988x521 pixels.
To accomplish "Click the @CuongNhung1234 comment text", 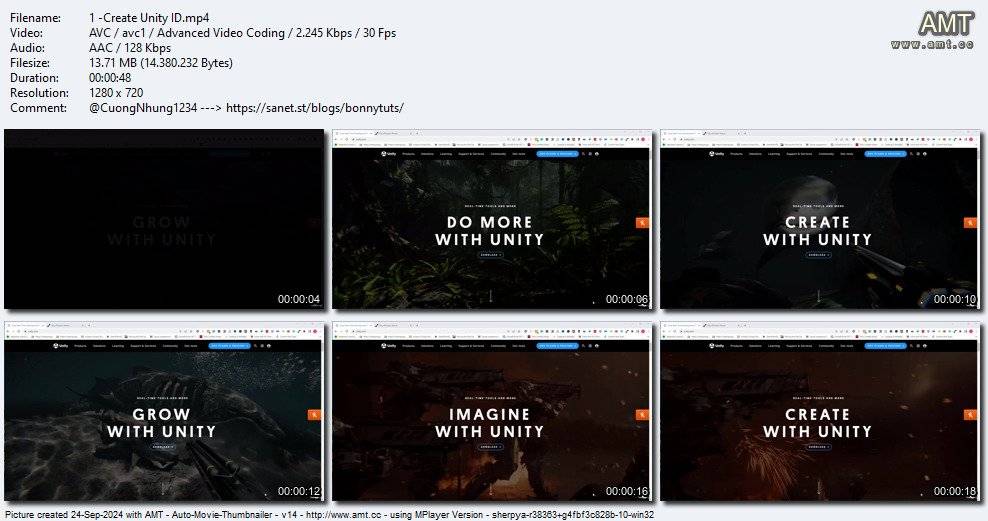I will tap(143, 108).
